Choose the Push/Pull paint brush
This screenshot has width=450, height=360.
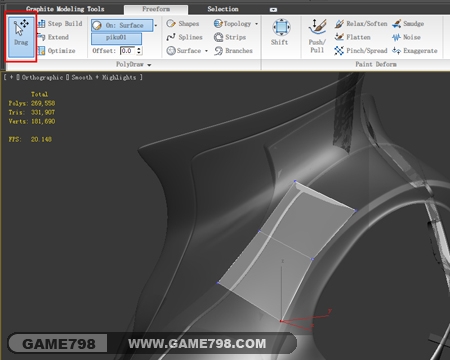[317, 37]
